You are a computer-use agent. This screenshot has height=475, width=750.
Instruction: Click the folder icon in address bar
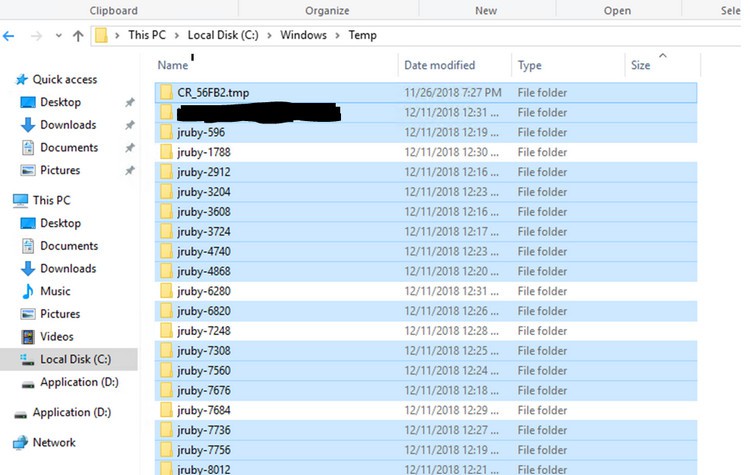pyautogui.click(x=101, y=35)
